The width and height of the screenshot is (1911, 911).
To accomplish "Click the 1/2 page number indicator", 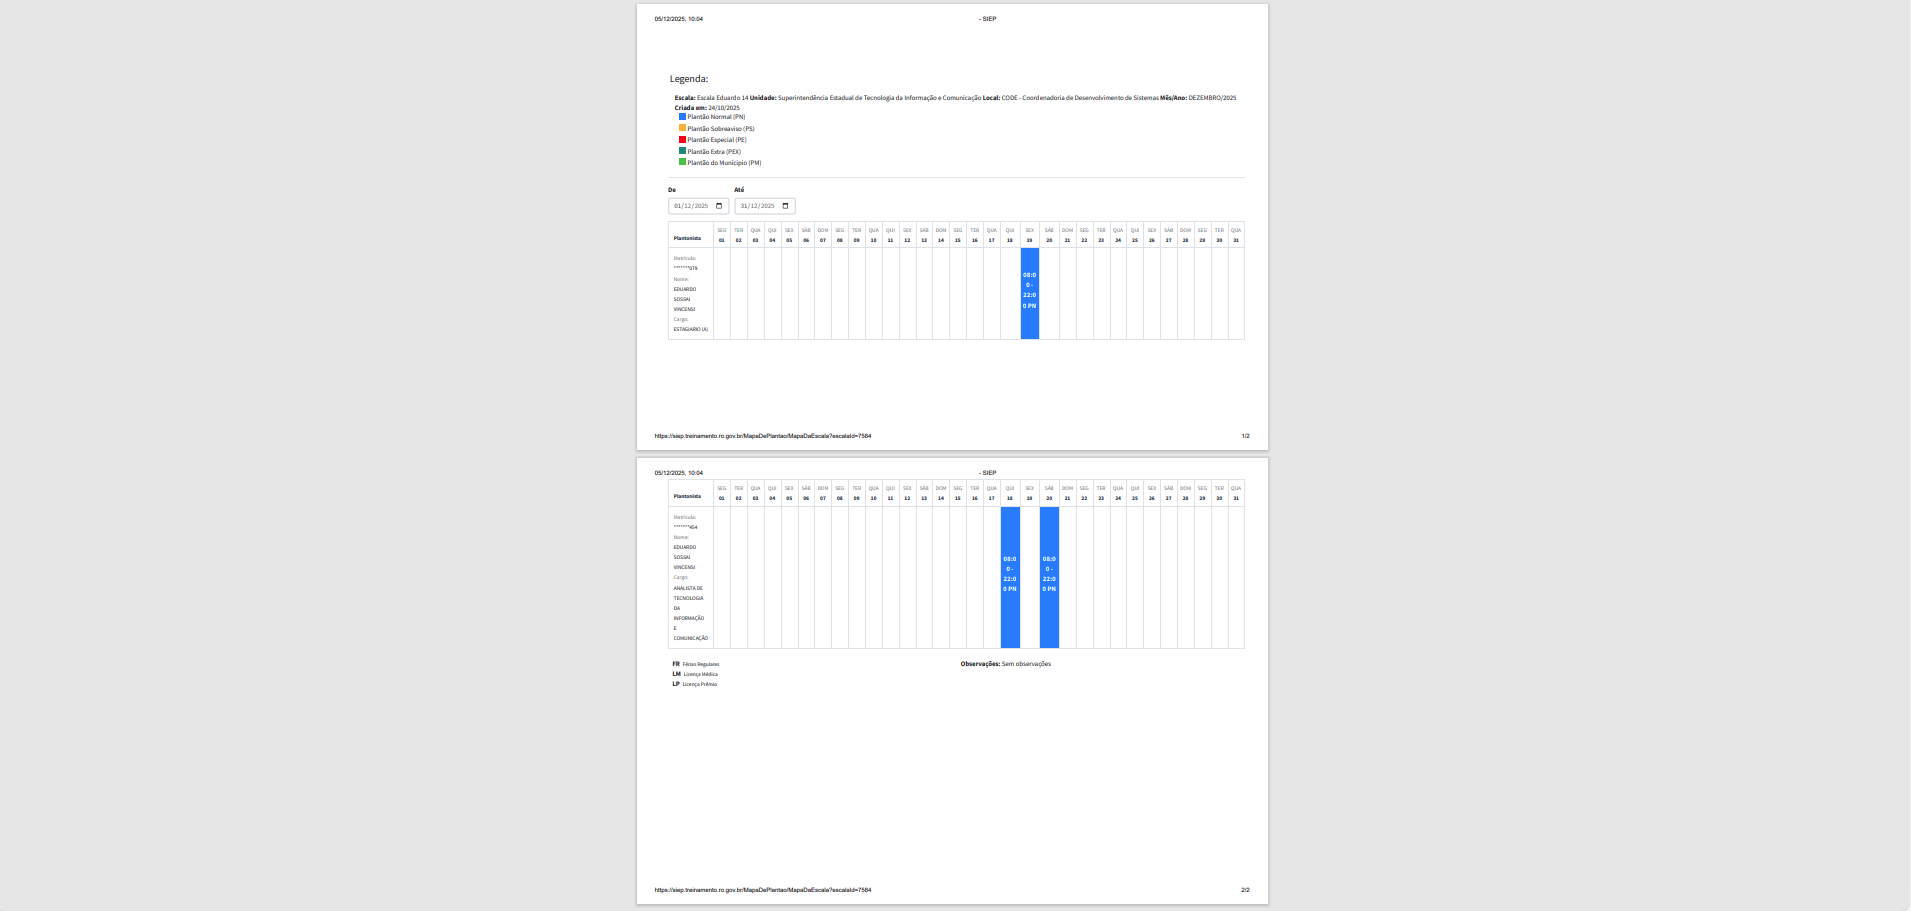I will [x=1245, y=436].
